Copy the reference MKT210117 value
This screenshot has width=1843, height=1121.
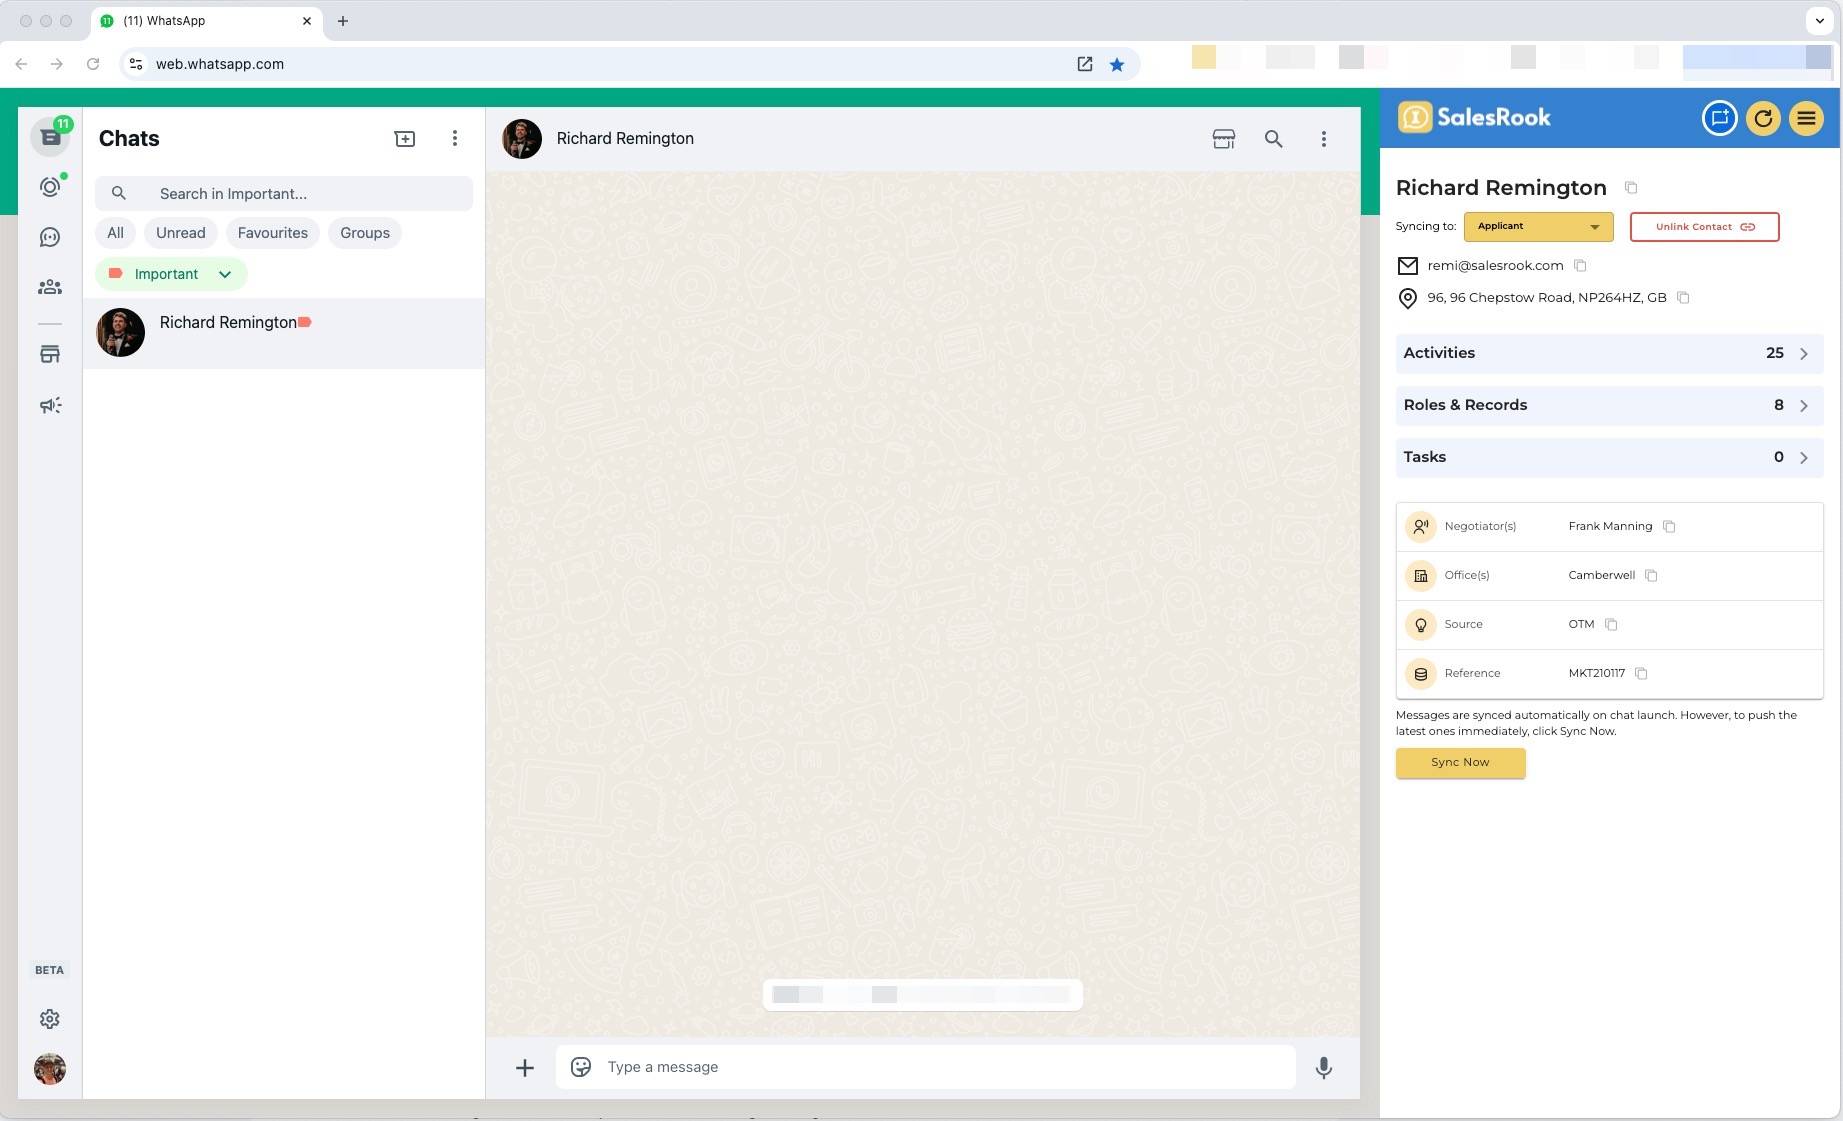(1641, 674)
